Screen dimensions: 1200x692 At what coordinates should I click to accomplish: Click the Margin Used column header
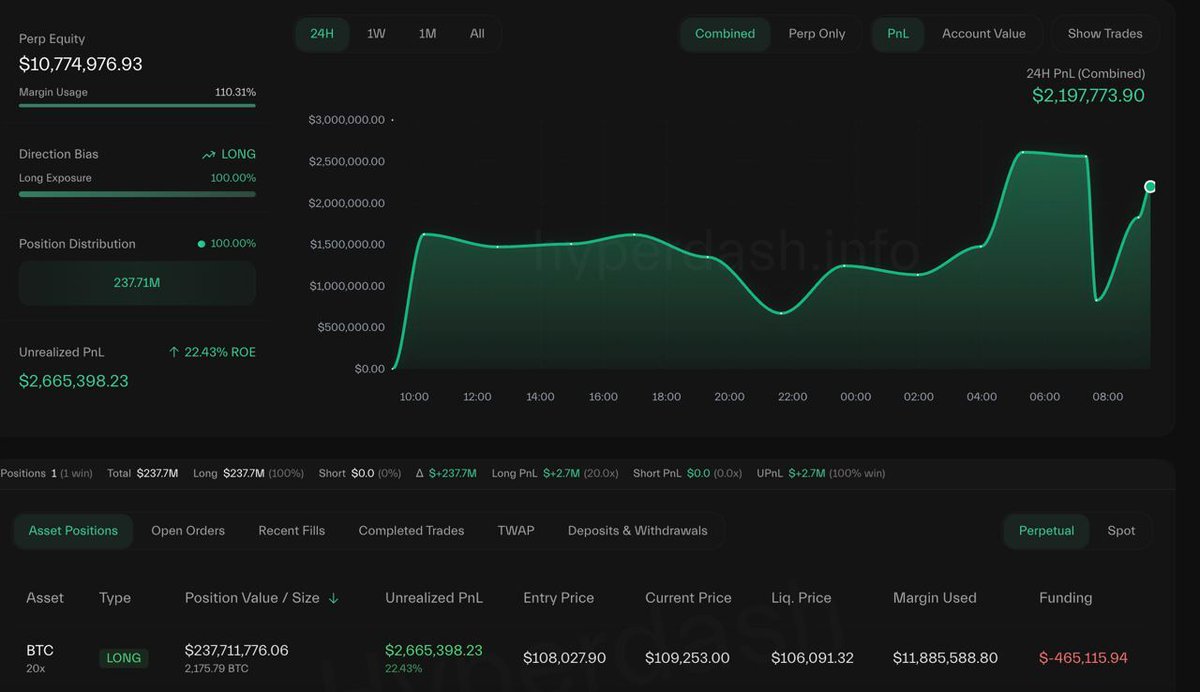[x=935, y=597]
